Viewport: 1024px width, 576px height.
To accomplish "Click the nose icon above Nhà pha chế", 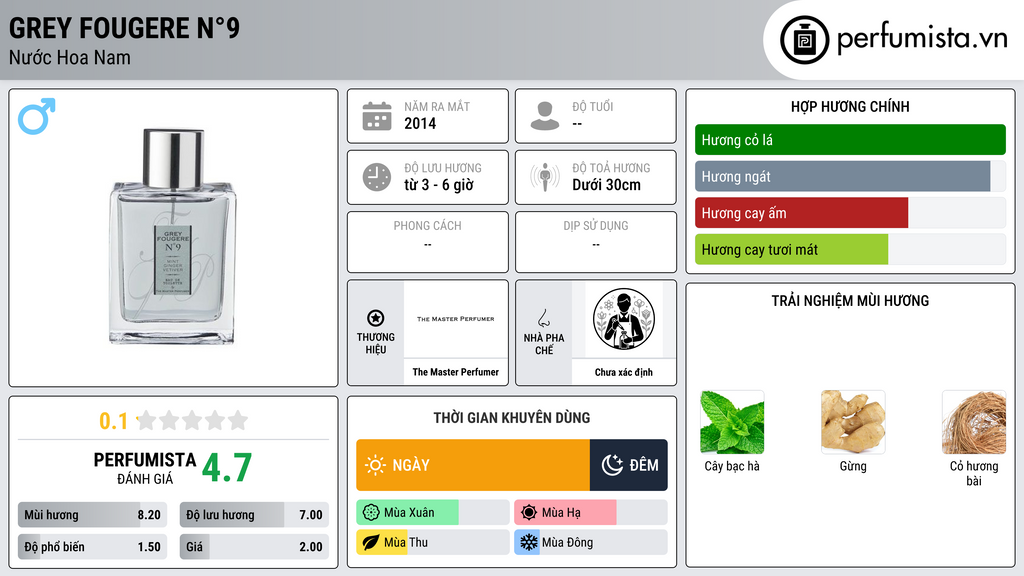I will pos(543,318).
